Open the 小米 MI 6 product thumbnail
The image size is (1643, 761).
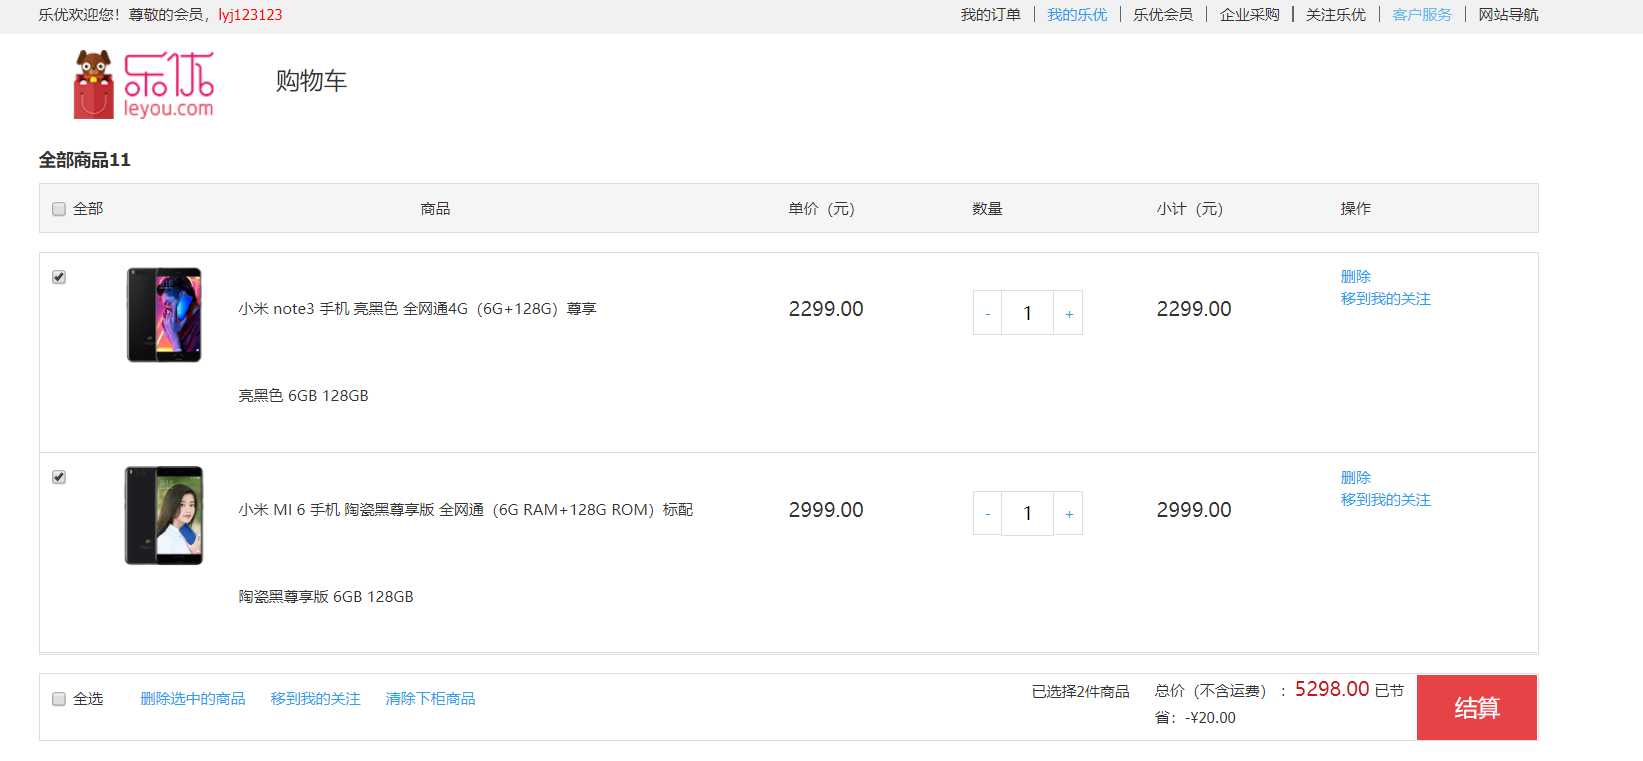164,516
